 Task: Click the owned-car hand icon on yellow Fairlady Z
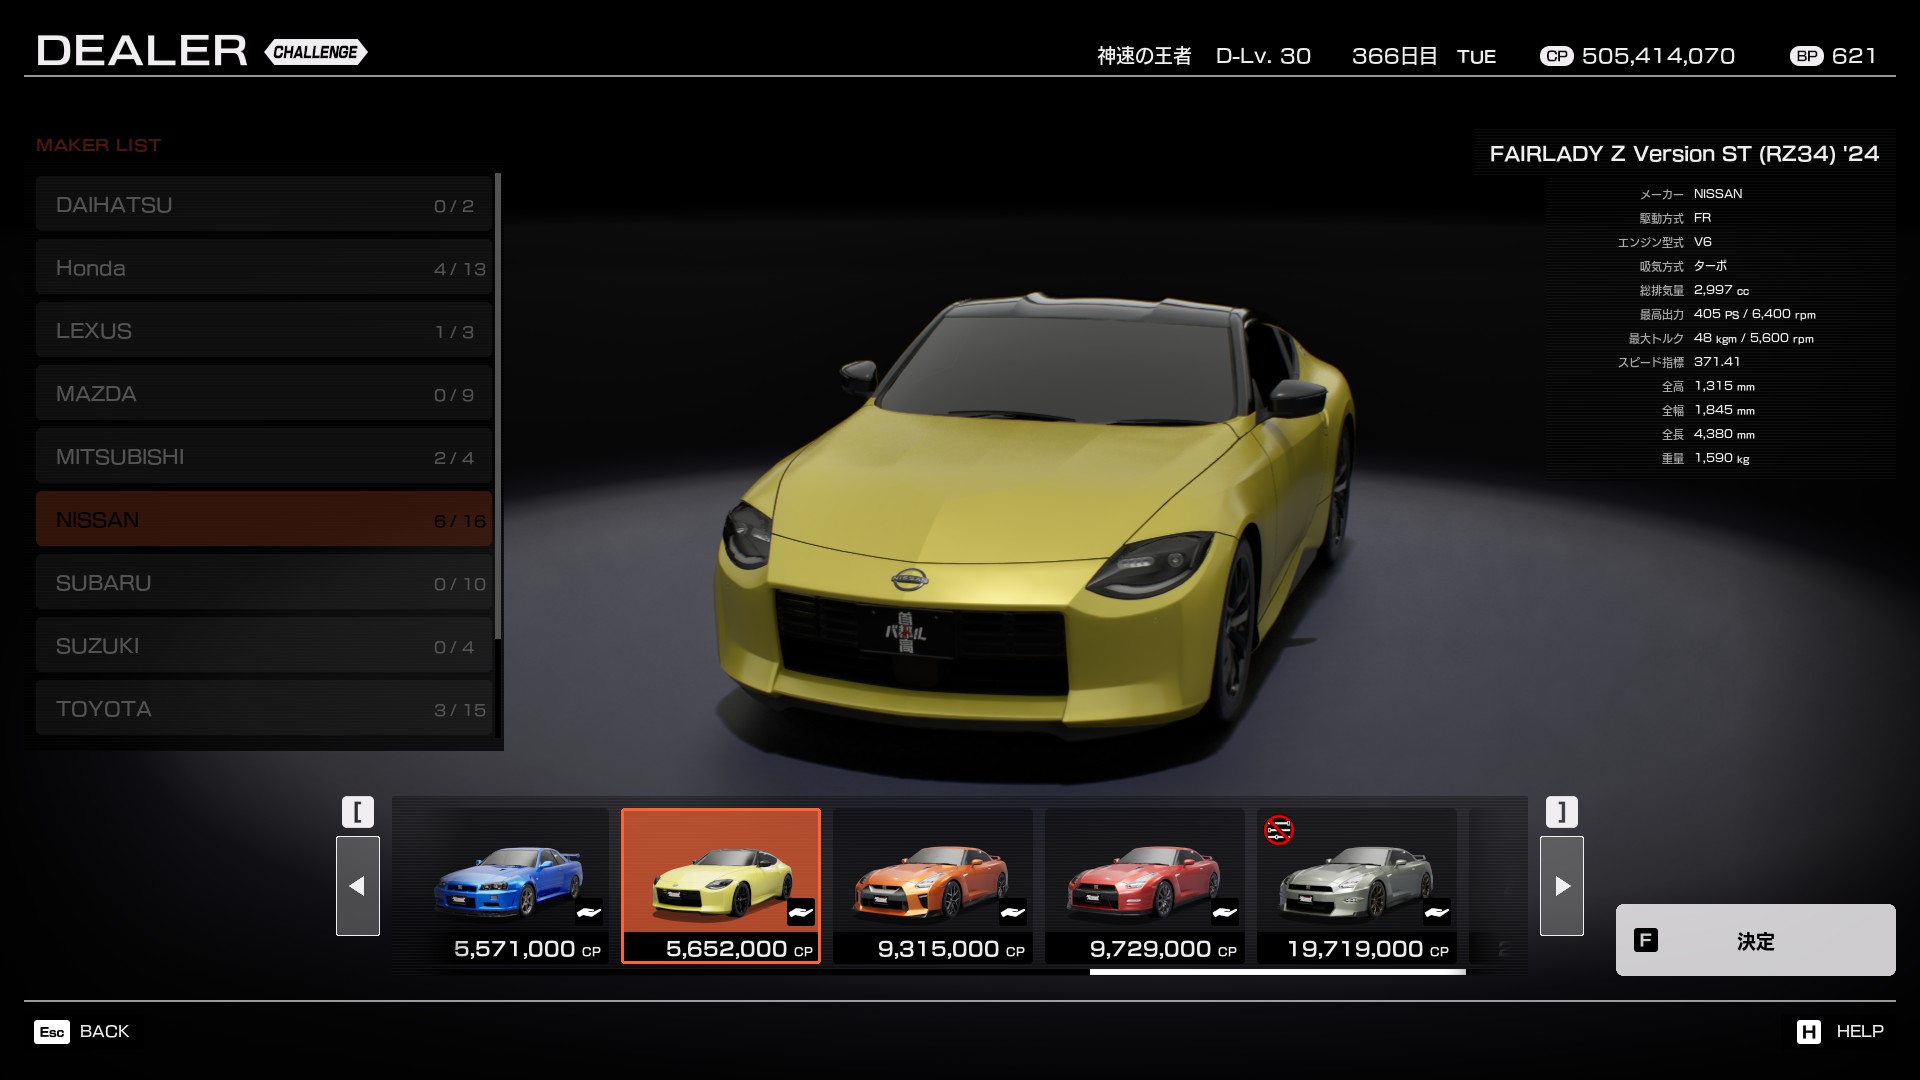800,912
